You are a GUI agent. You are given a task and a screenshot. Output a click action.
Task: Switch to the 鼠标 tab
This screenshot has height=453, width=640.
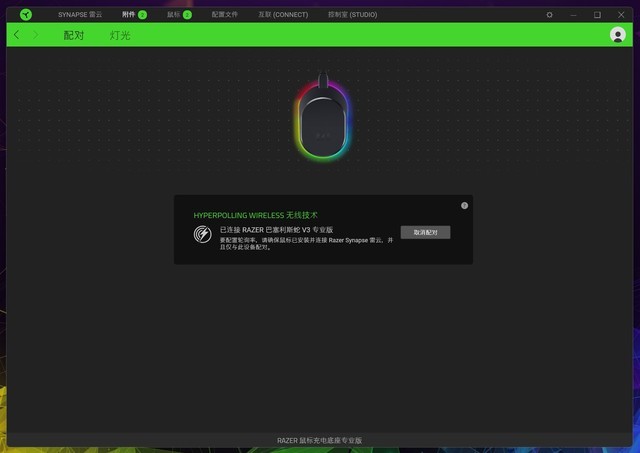click(173, 15)
